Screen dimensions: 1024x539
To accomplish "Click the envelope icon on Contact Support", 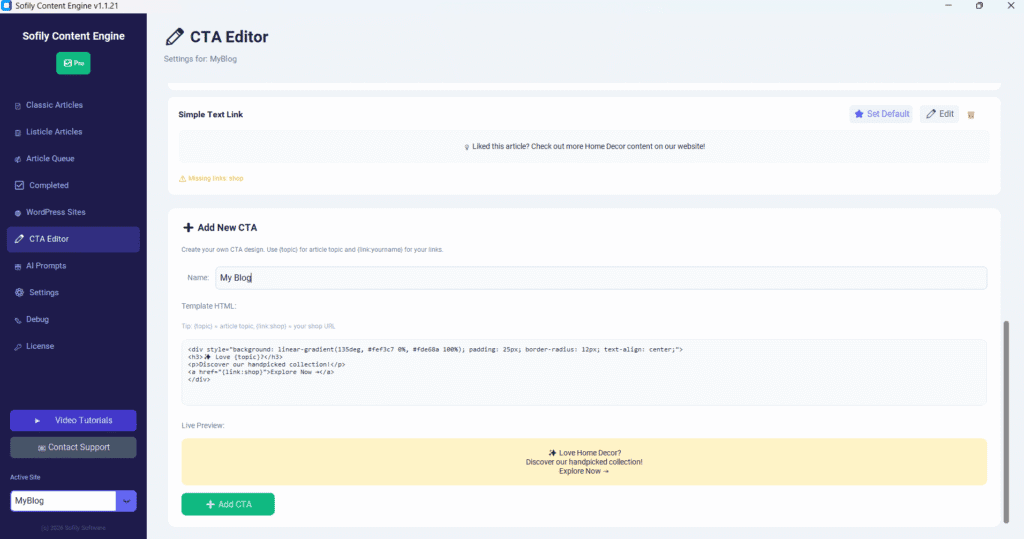I will coord(42,448).
